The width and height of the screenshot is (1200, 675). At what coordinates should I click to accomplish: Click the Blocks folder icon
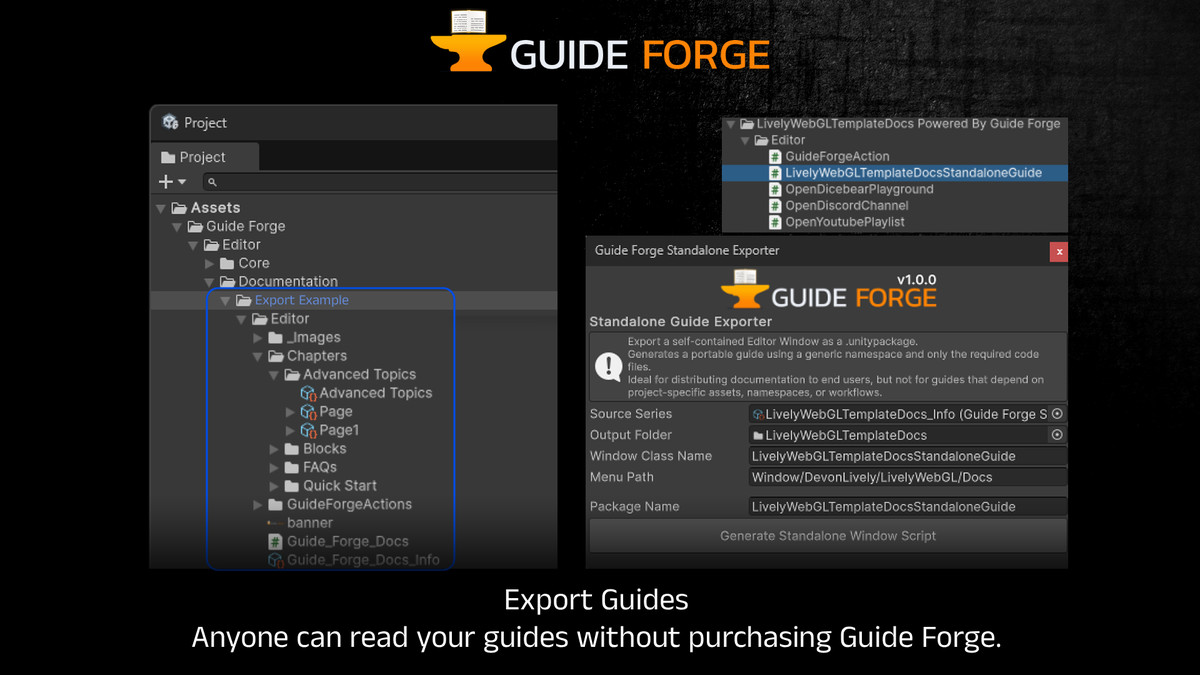[x=291, y=449]
